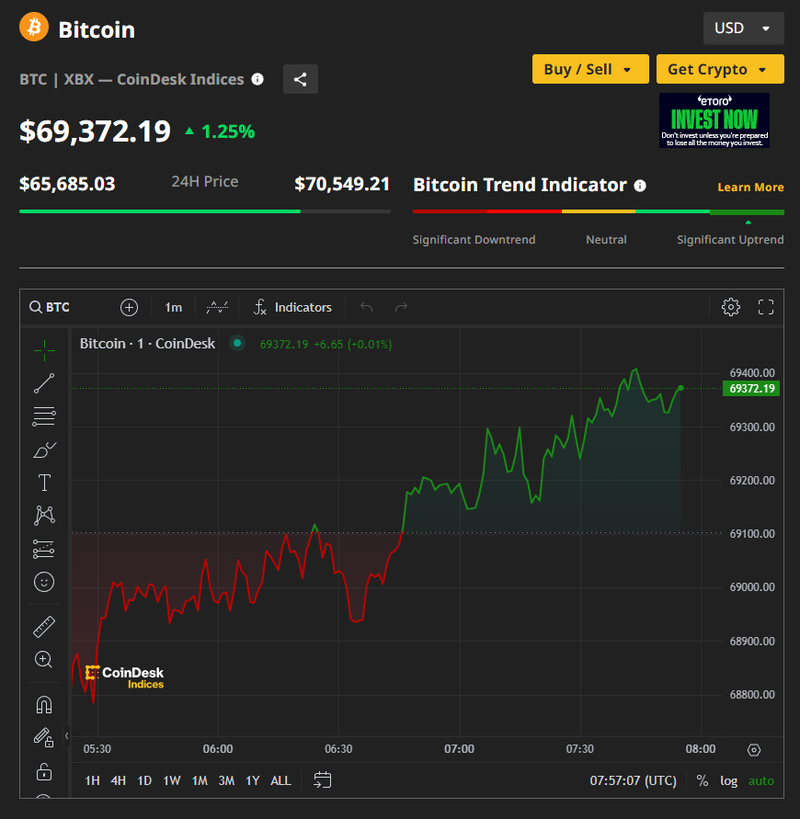Click the BTC symbol search field
The image size is (800, 819).
click(58, 307)
